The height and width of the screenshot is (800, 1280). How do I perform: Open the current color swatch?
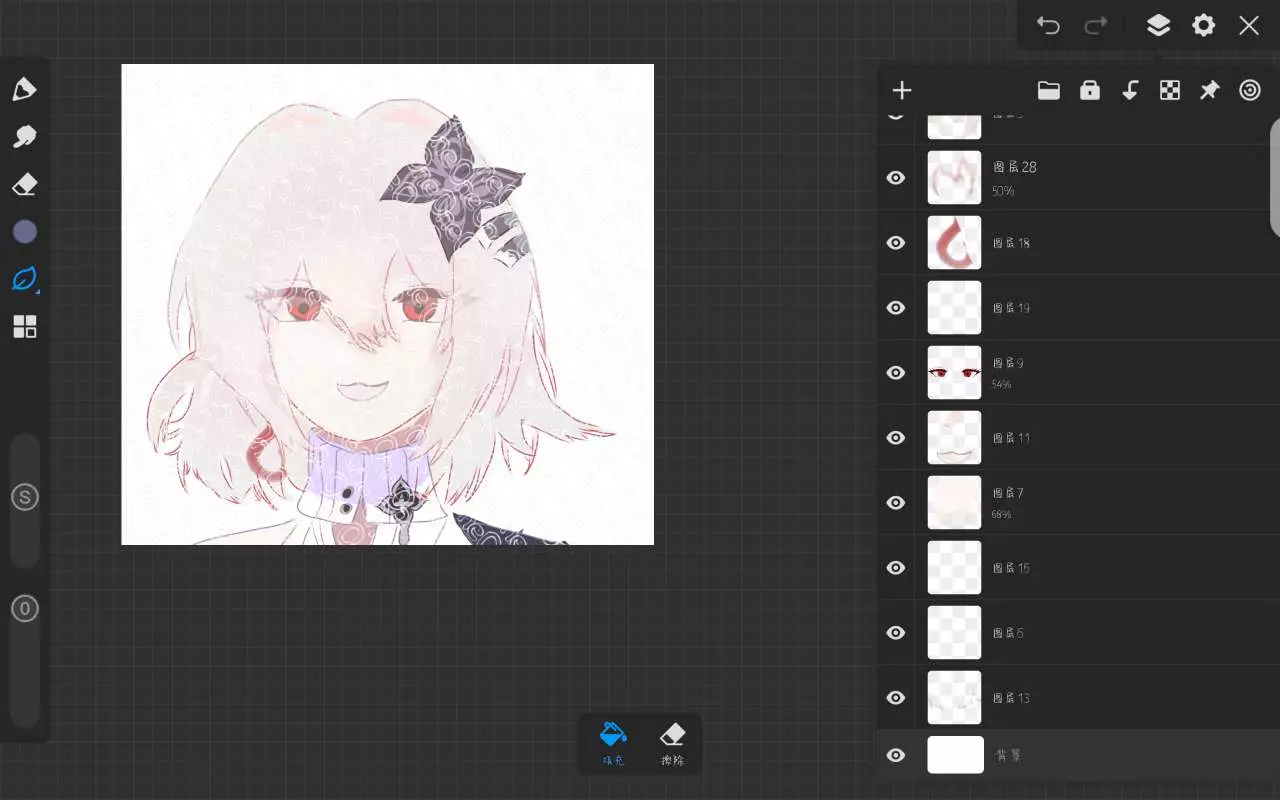click(x=24, y=232)
